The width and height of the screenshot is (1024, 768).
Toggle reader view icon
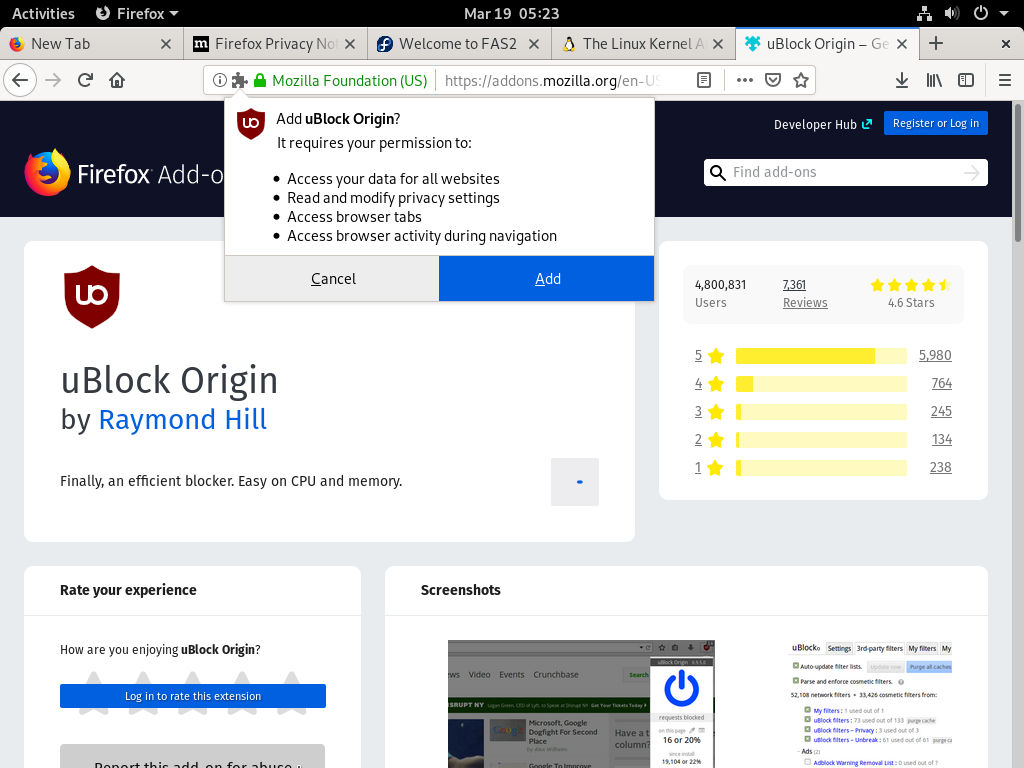click(703, 80)
